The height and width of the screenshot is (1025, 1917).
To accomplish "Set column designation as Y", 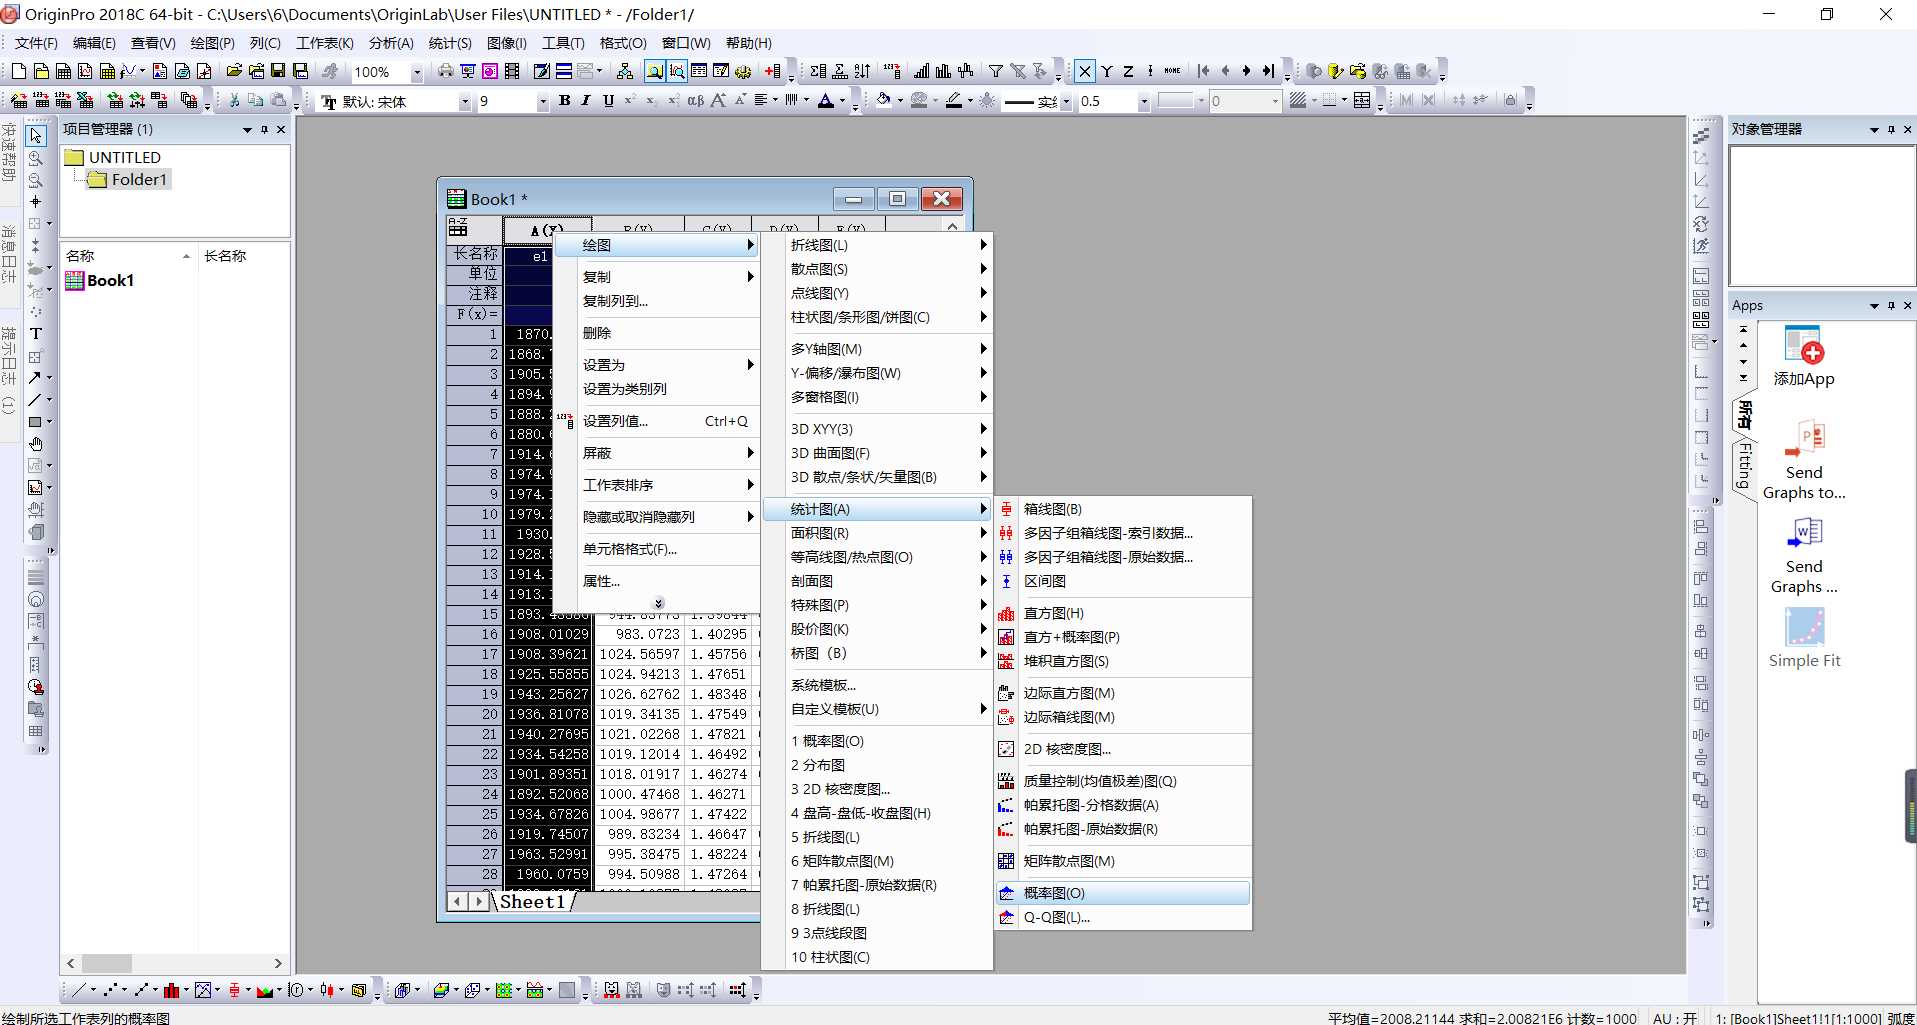I will (x=1107, y=71).
